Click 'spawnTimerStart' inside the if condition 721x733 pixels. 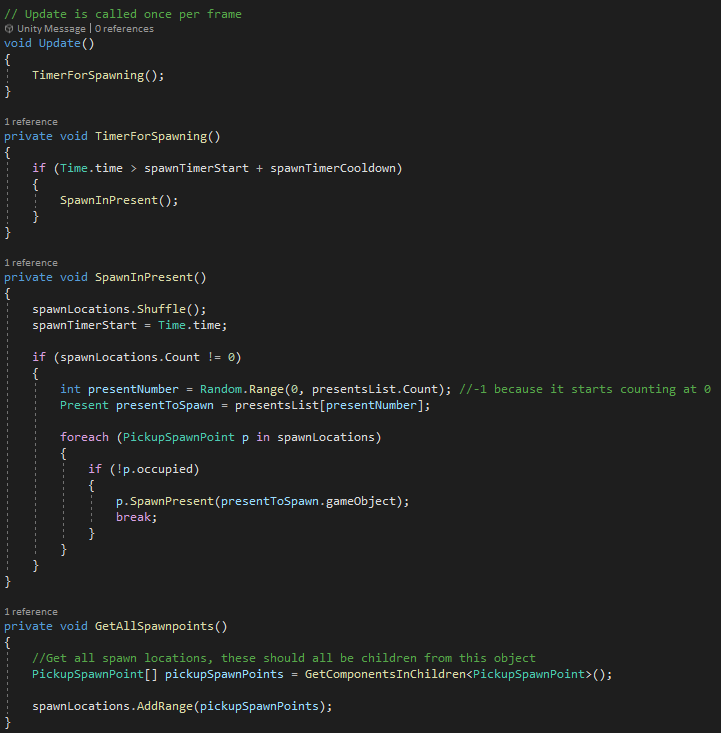pyautogui.click(x=196, y=168)
